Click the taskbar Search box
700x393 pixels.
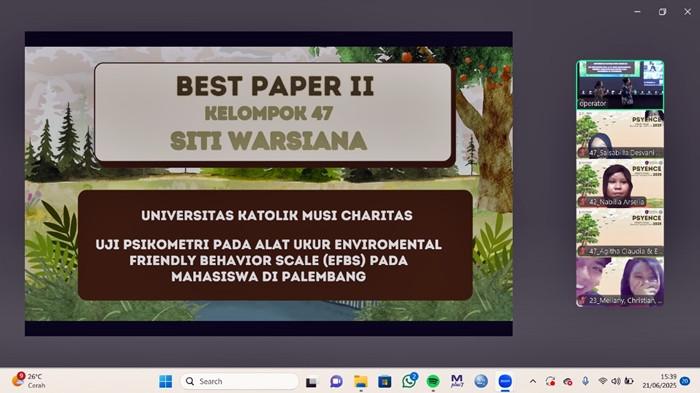point(239,381)
